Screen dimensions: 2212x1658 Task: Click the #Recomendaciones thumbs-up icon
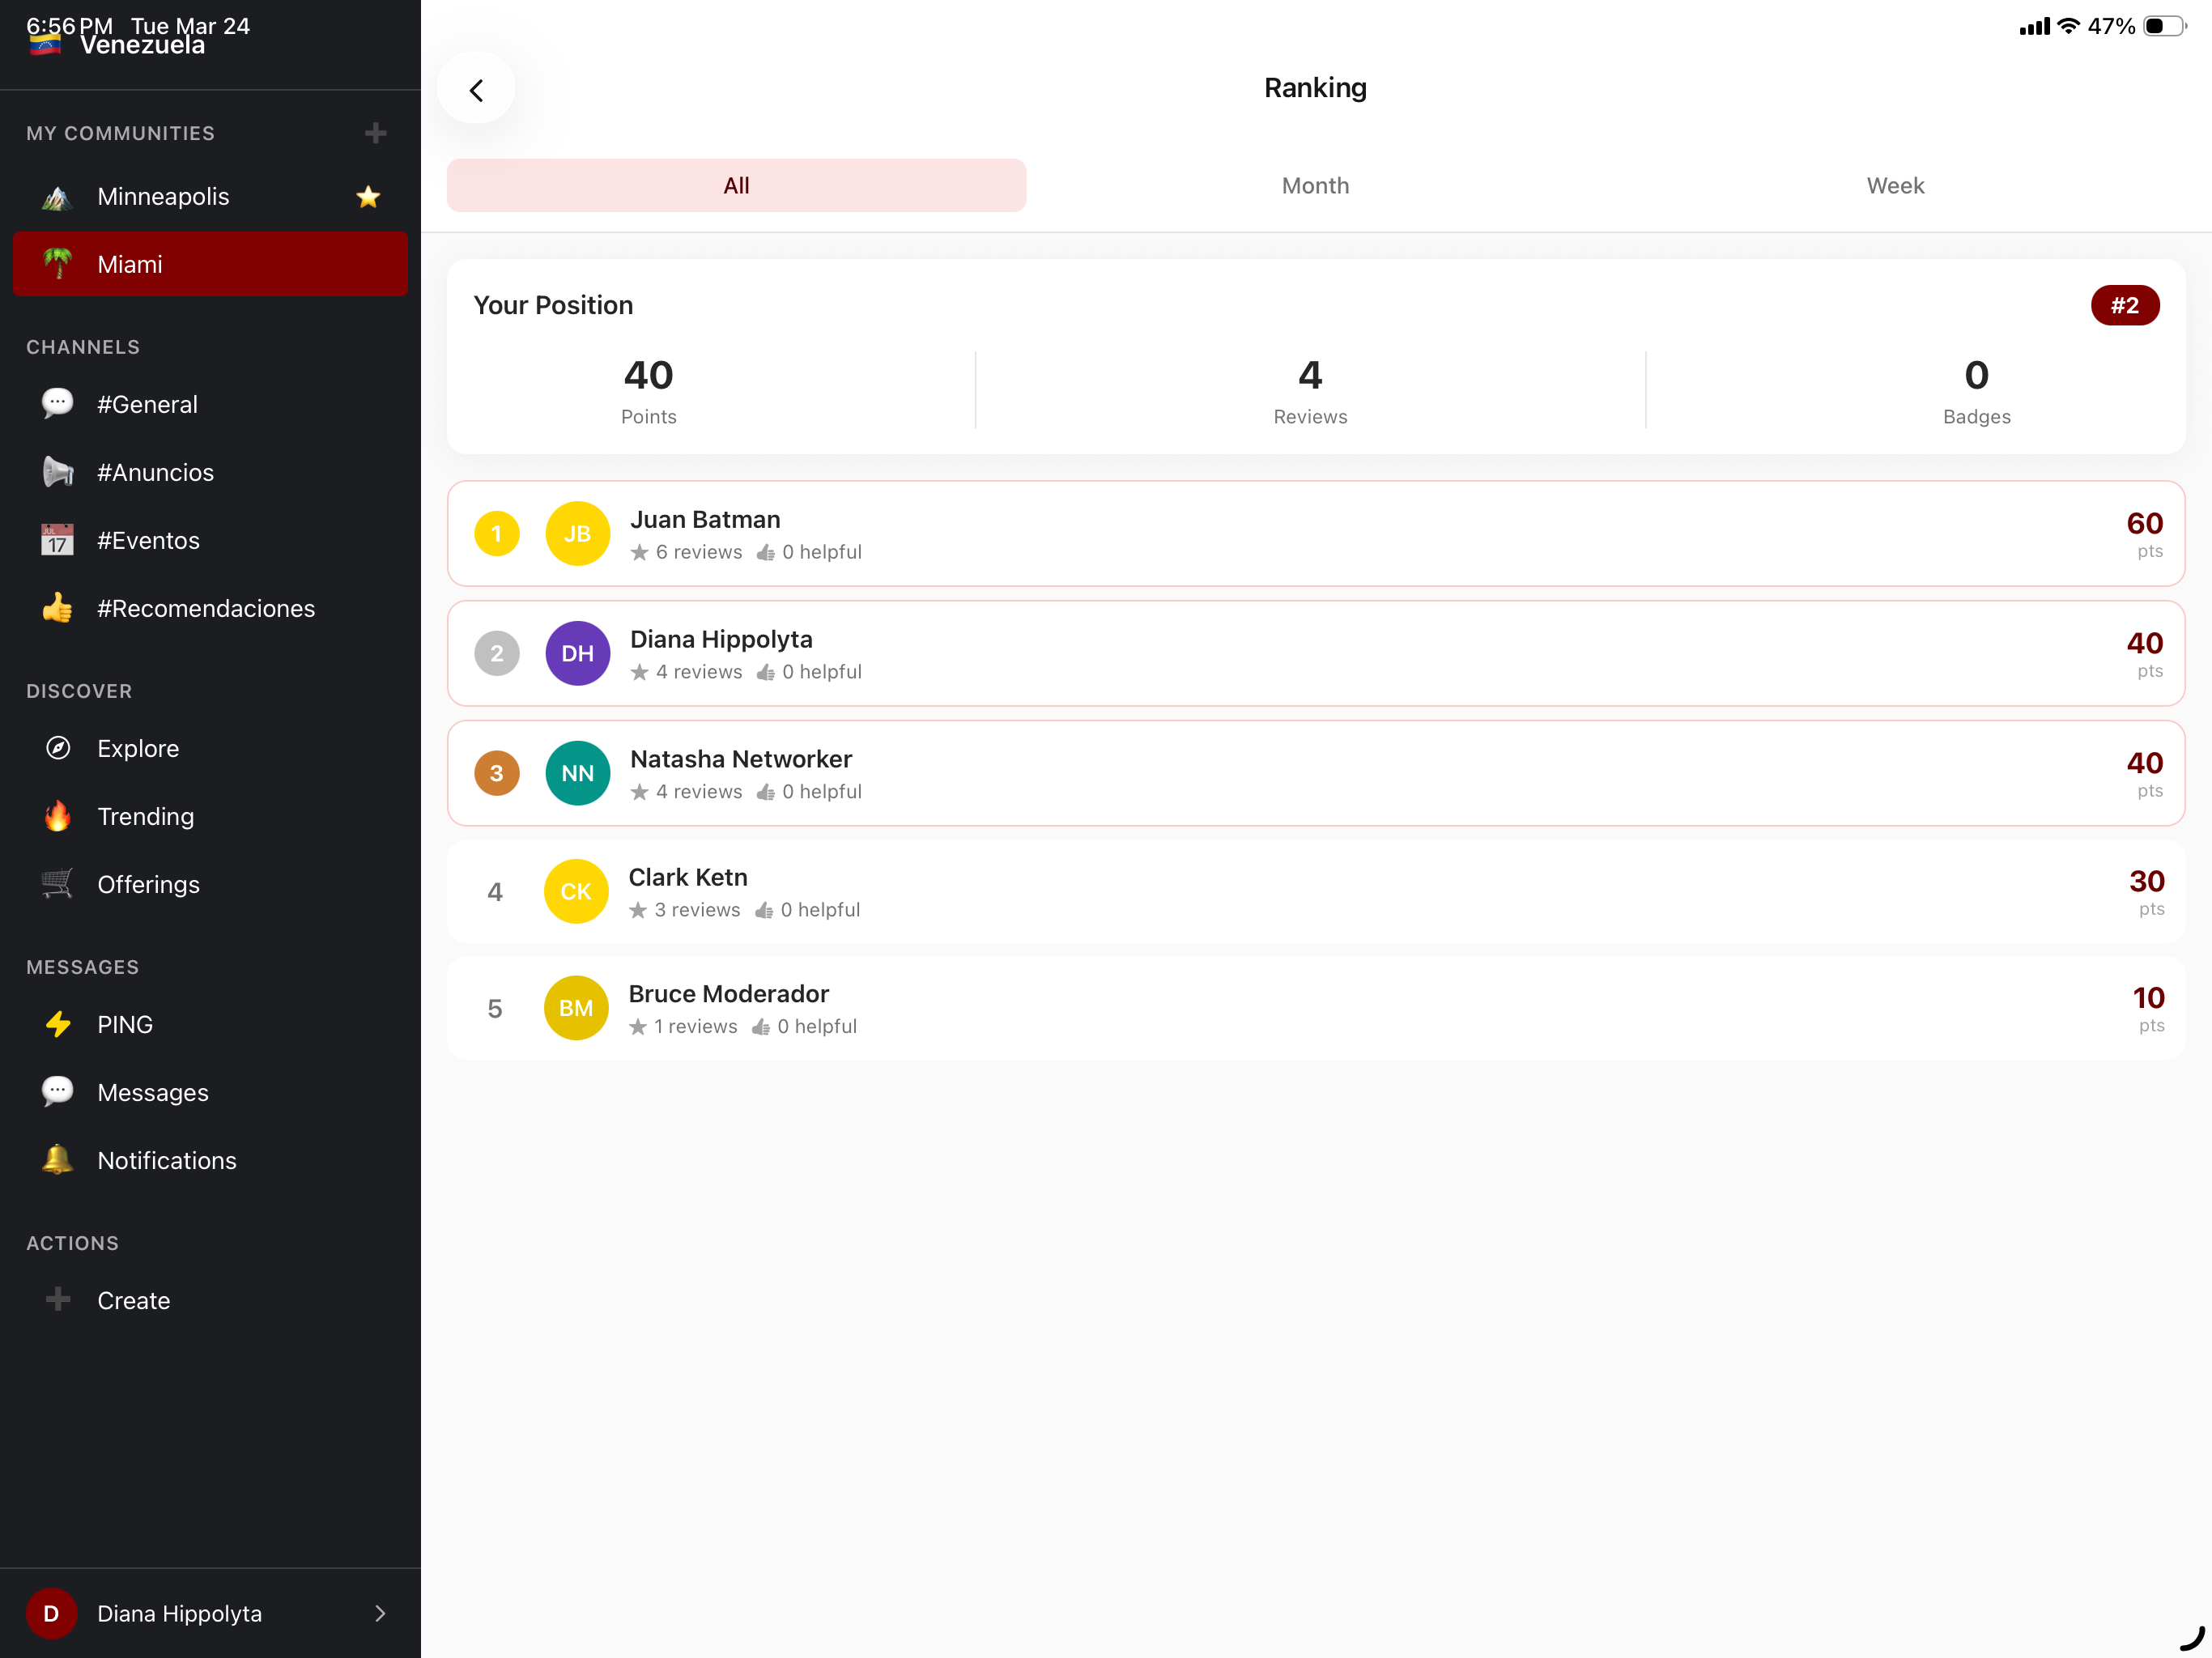click(x=57, y=608)
